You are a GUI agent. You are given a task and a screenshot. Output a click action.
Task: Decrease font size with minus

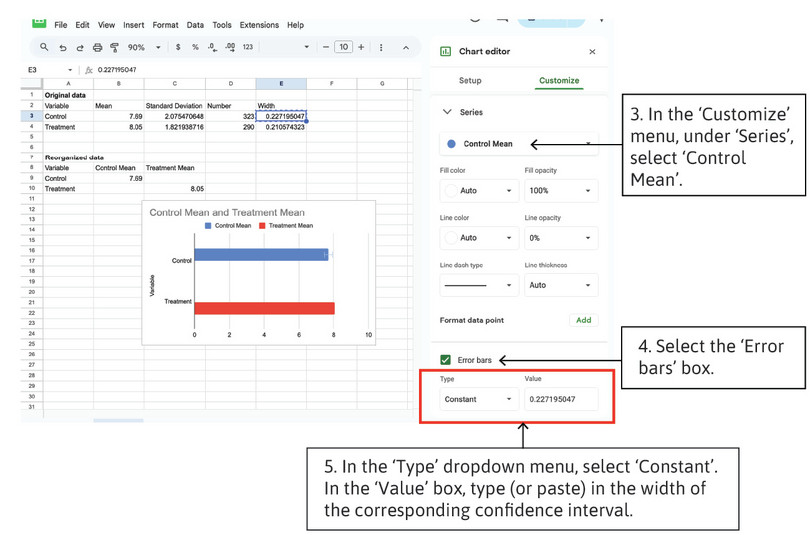point(325,47)
